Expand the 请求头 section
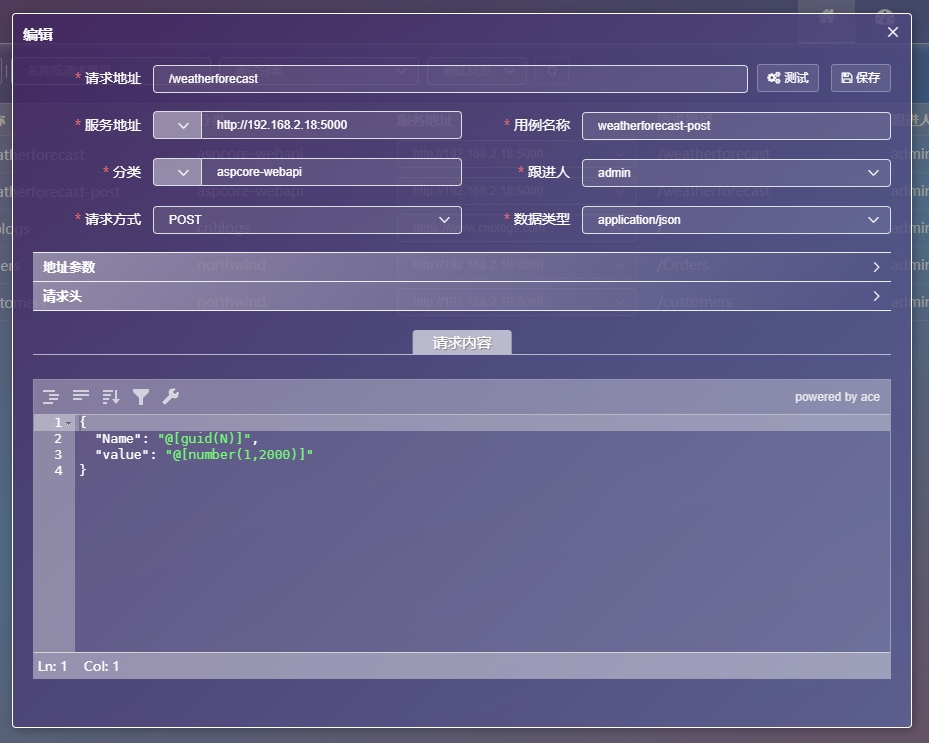Image resolution: width=929 pixels, height=743 pixels. pos(462,296)
